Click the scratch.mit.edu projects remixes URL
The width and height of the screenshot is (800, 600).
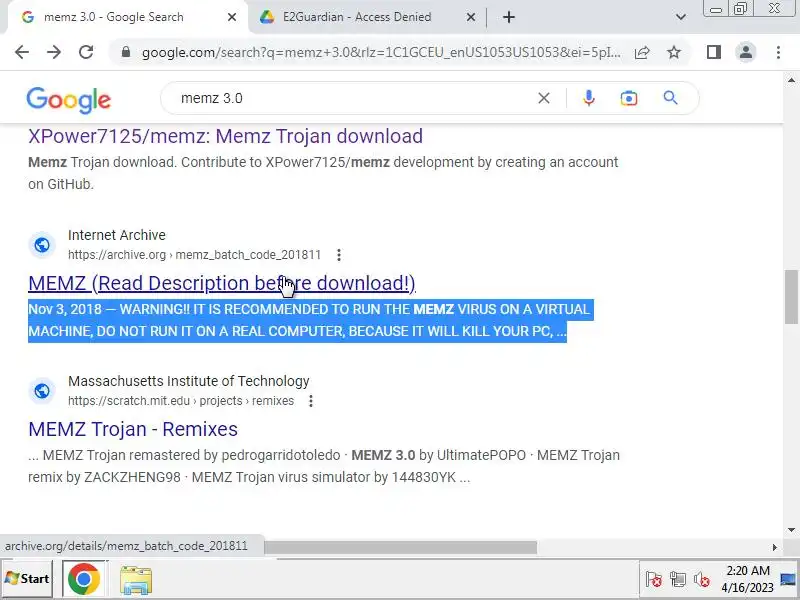click(181, 401)
